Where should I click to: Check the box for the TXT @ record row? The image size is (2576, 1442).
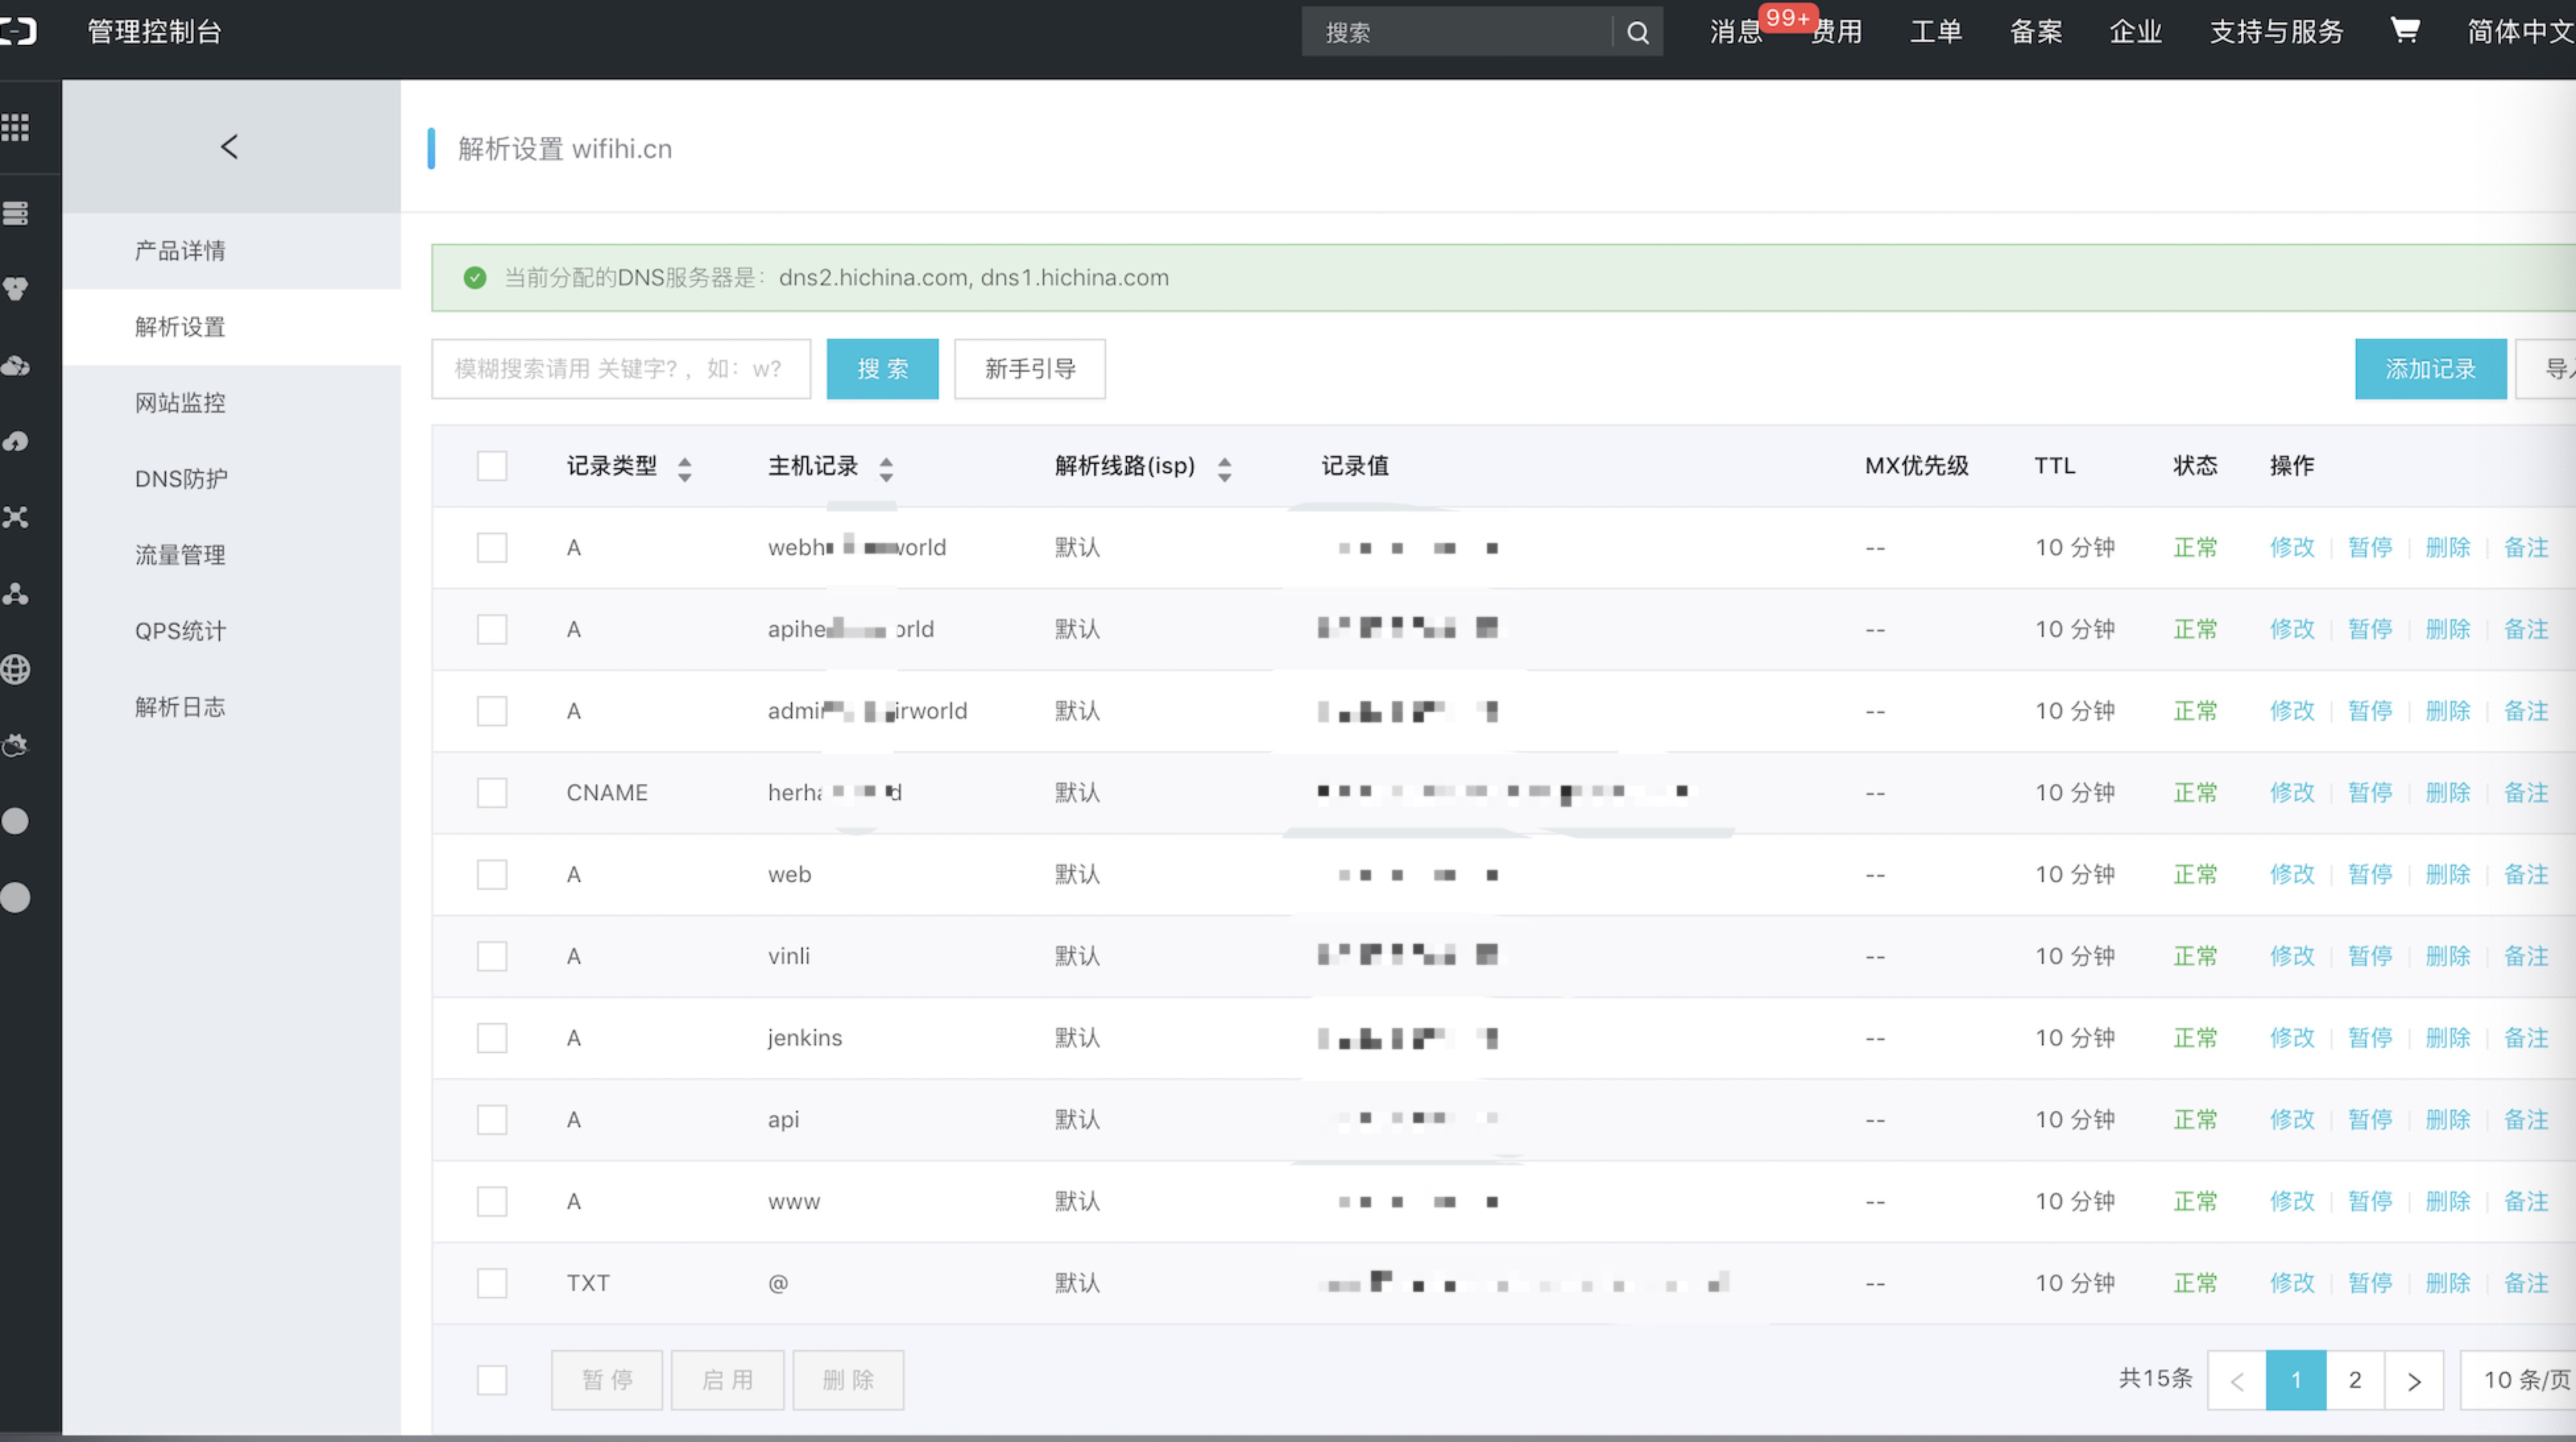[492, 1283]
